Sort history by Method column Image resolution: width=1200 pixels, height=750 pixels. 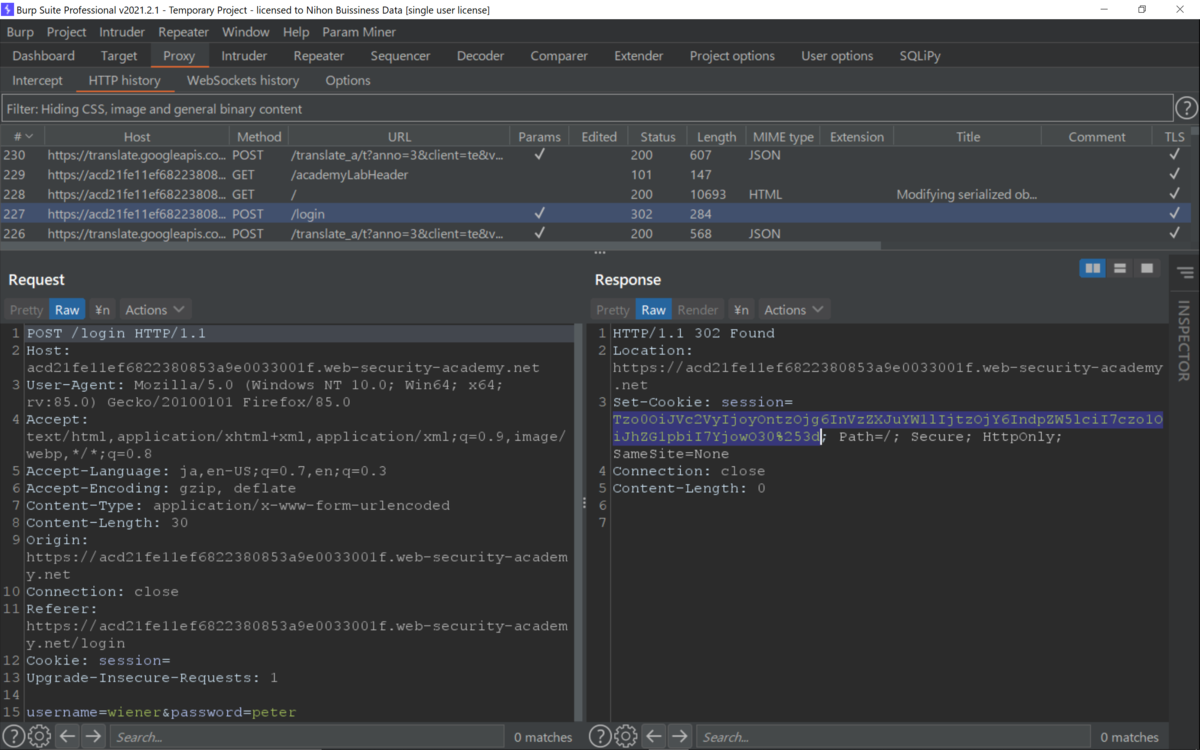pyautogui.click(x=259, y=137)
